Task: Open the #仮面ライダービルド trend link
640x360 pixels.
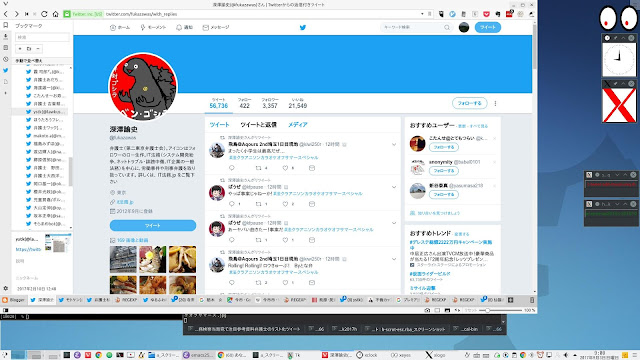Action: click(x=430, y=274)
